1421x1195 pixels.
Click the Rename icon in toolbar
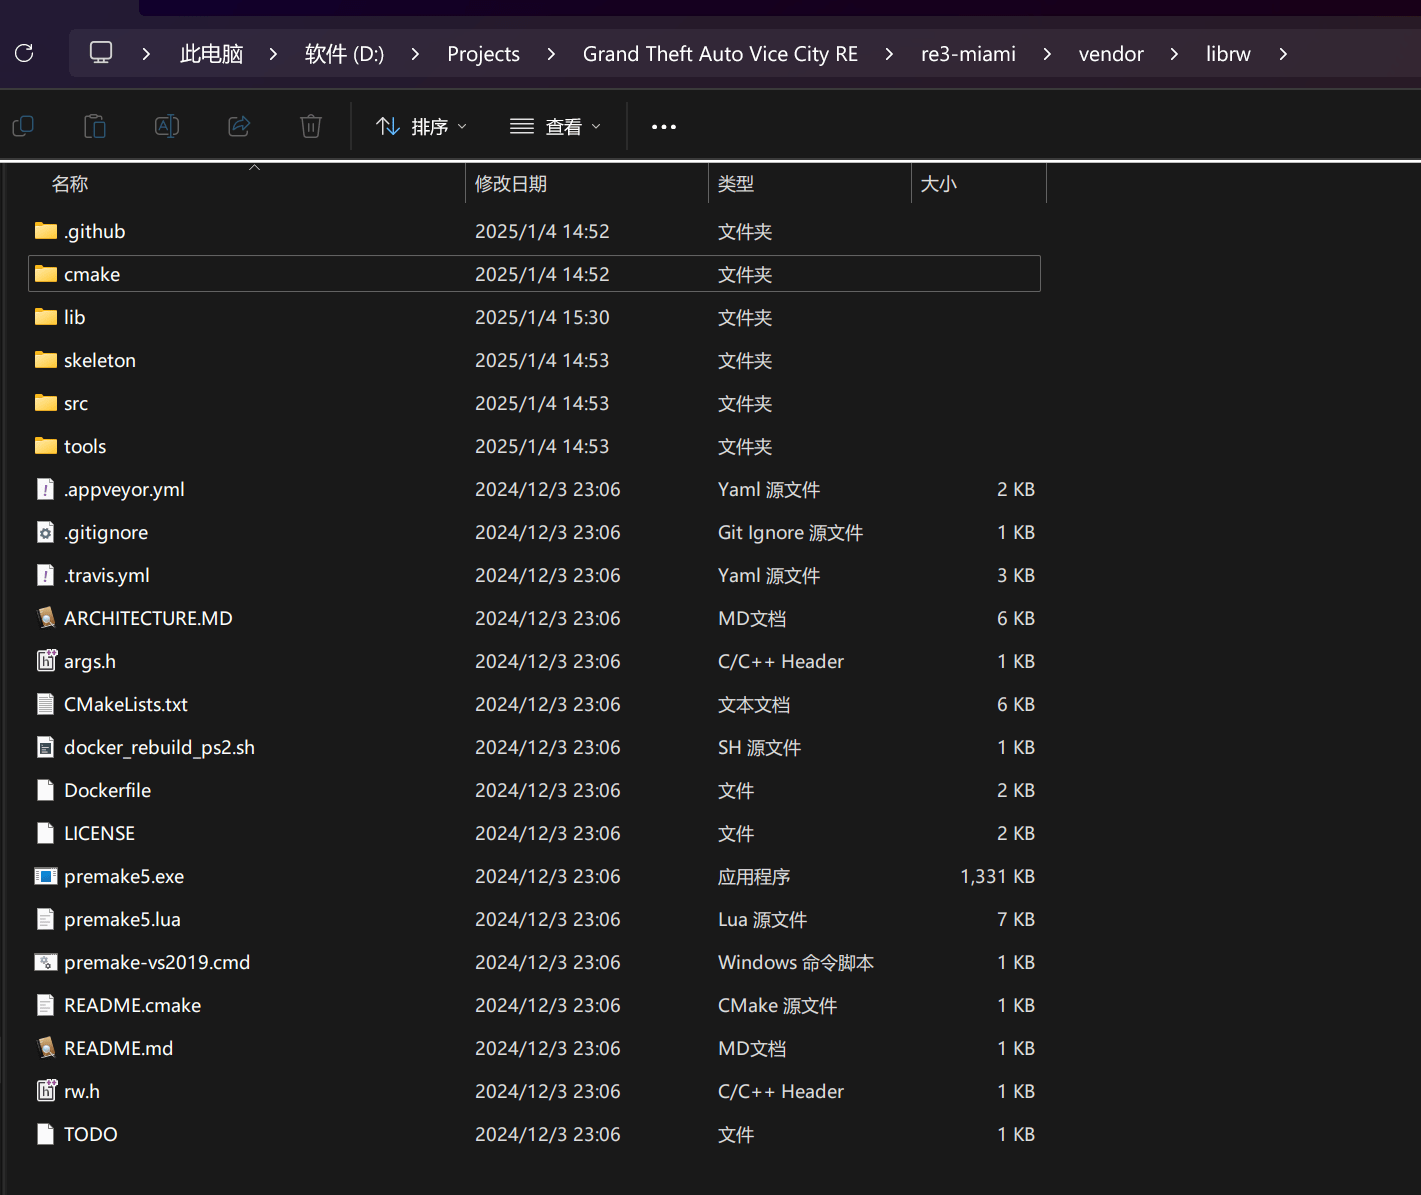coord(167,126)
